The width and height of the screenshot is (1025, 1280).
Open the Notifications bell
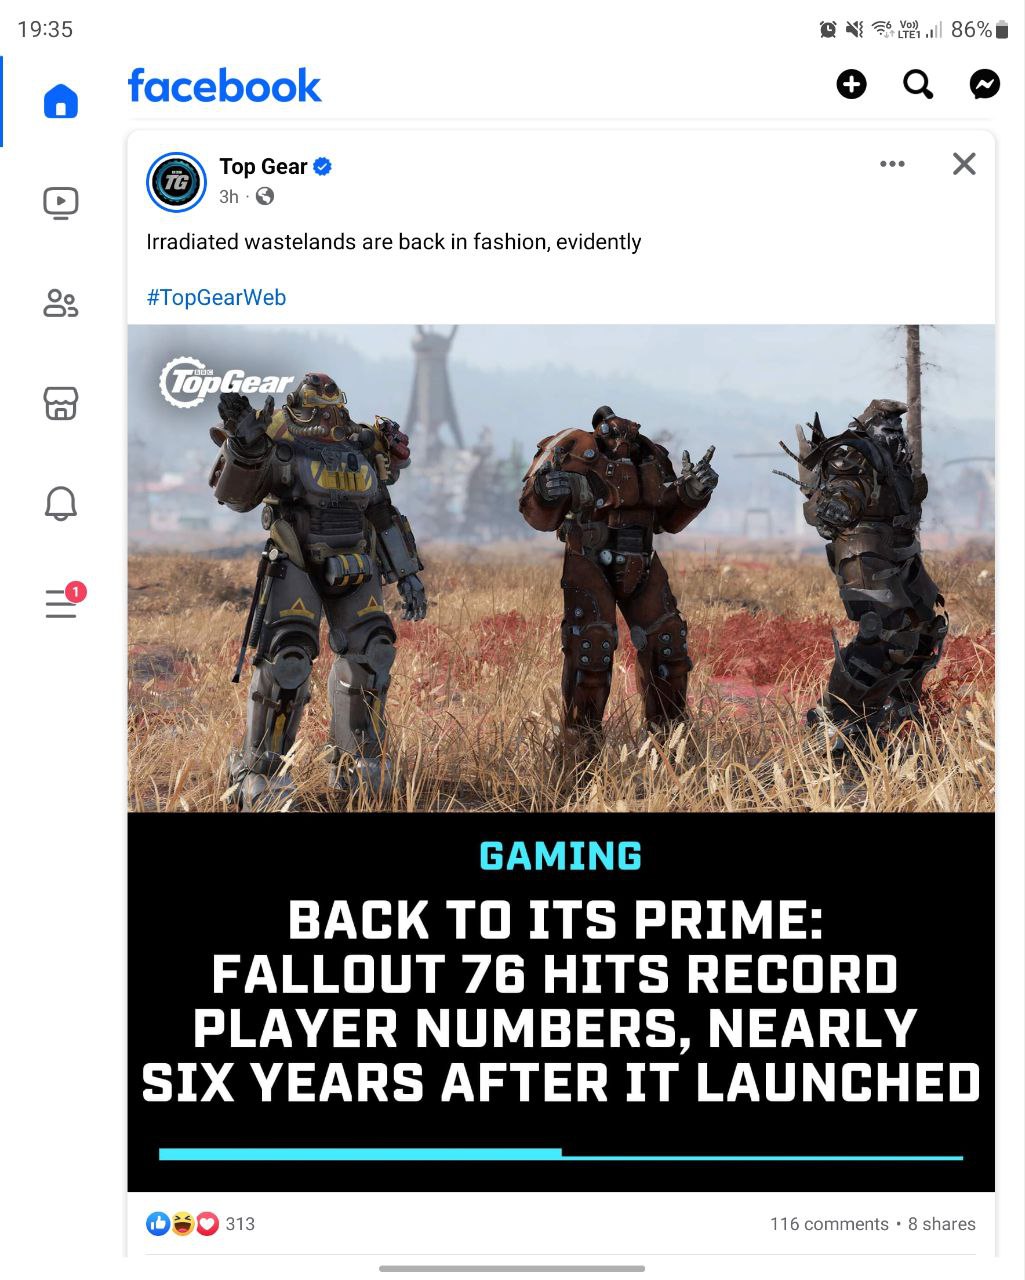pos(61,503)
